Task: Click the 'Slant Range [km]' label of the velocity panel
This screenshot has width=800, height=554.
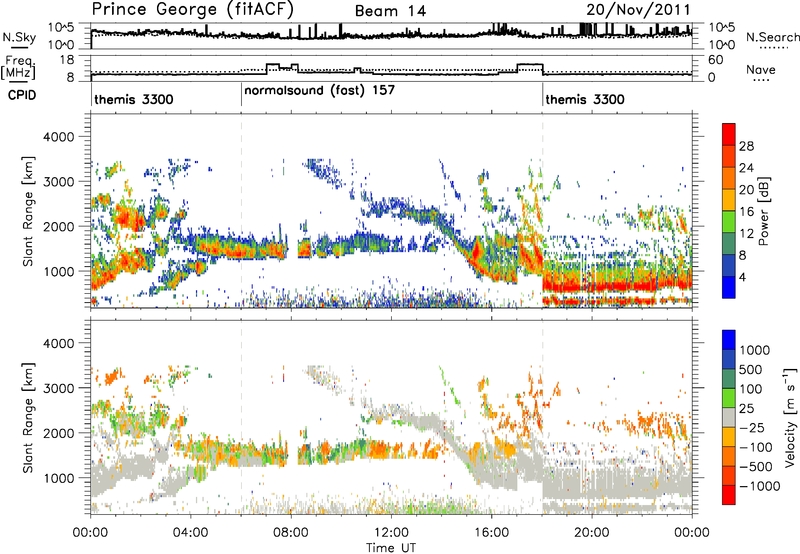Action: click(28, 418)
